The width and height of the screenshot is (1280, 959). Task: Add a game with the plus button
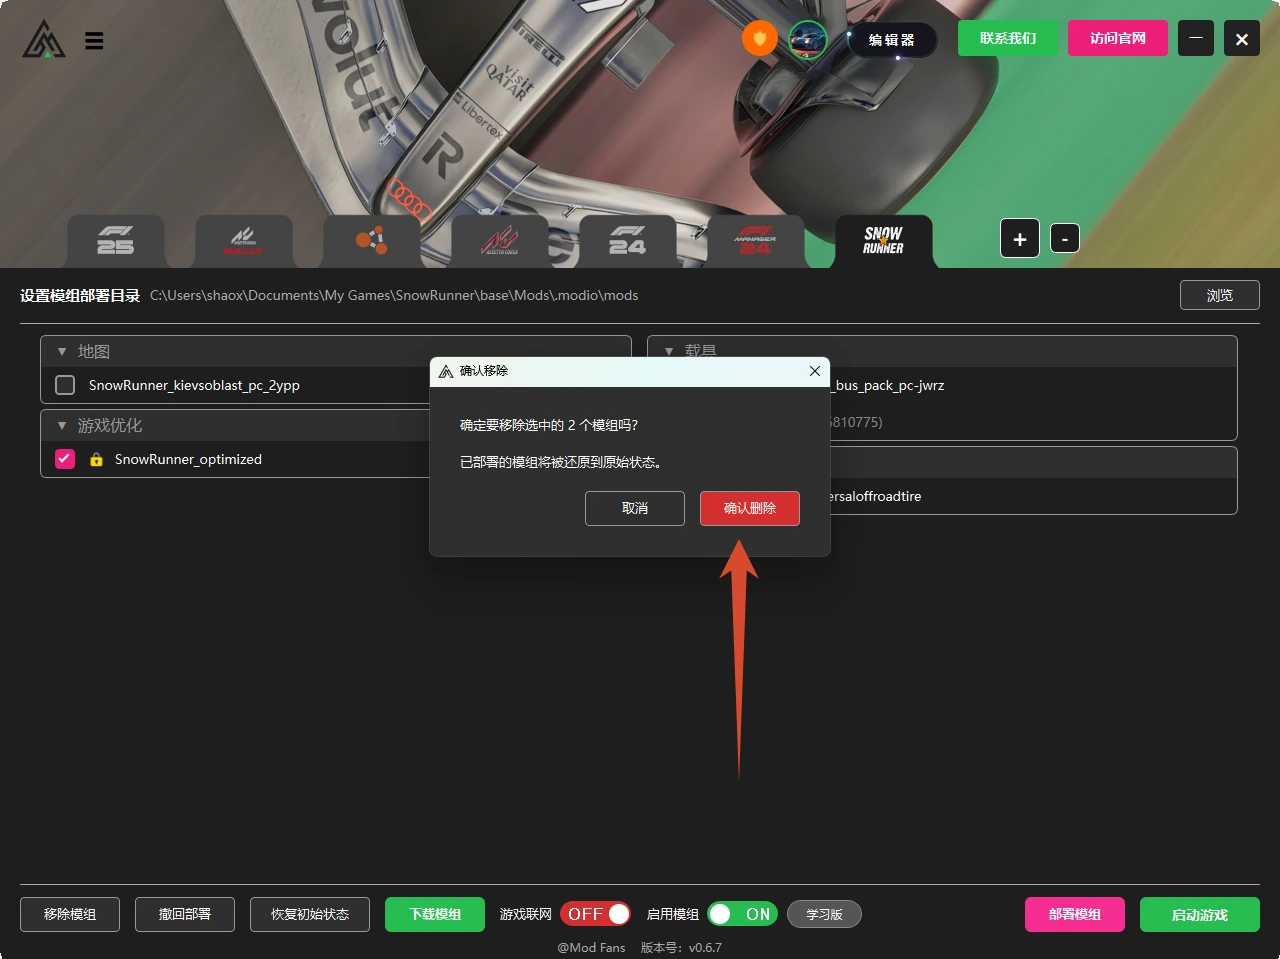pyautogui.click(x=1020, y=239)
